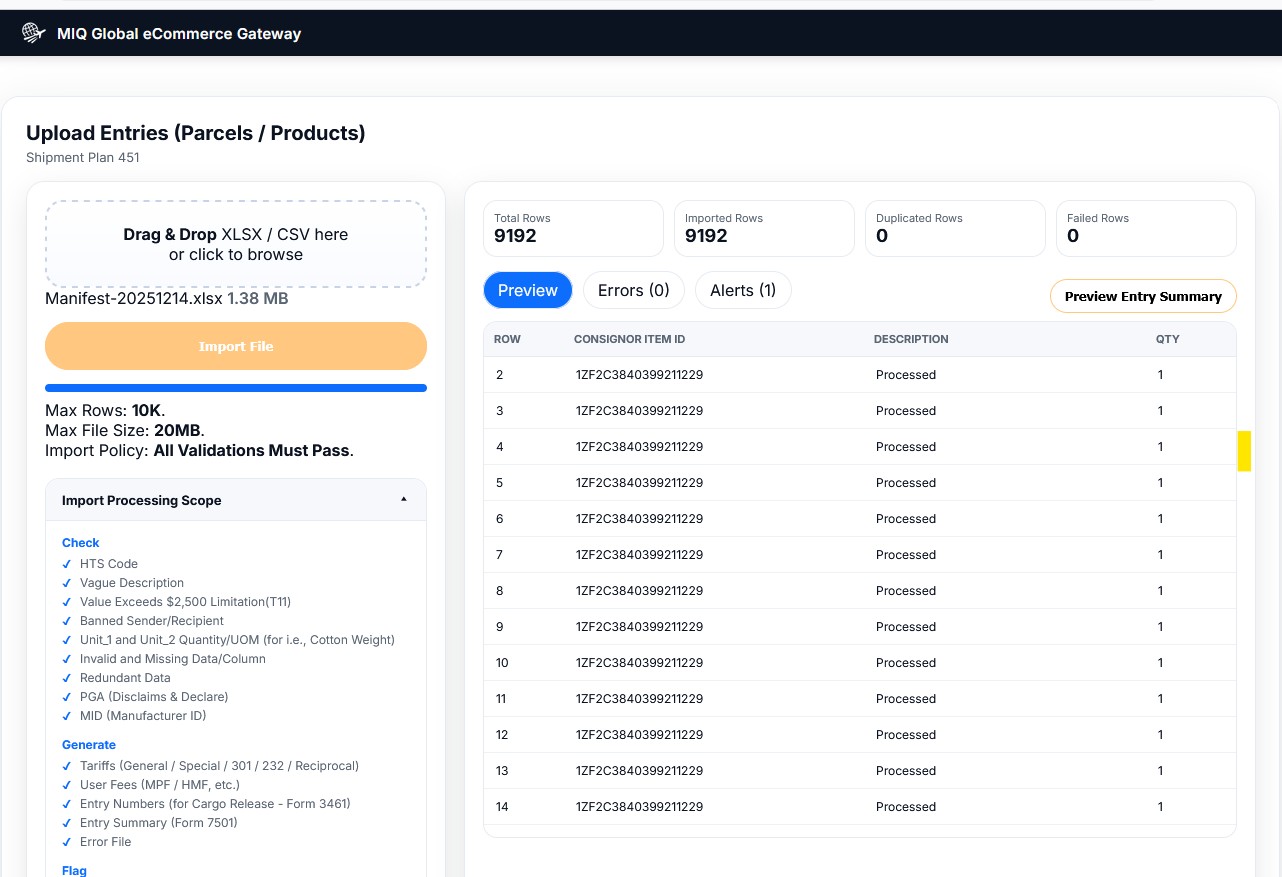Click the Manifest-20251214.xlsx file name
The height and width of the screenshot is (877, 1282).
coord(136,297)
